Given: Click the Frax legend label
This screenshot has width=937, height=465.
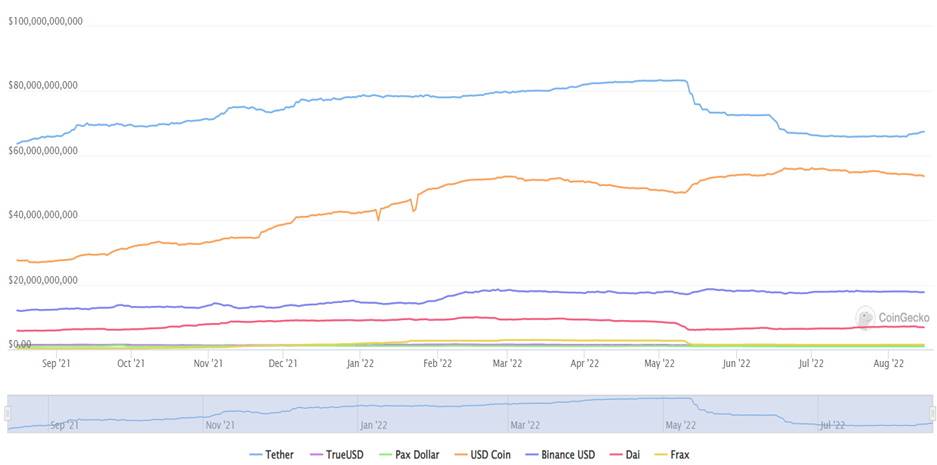Looking at the screenshot, I should click(x=675, y=455).
